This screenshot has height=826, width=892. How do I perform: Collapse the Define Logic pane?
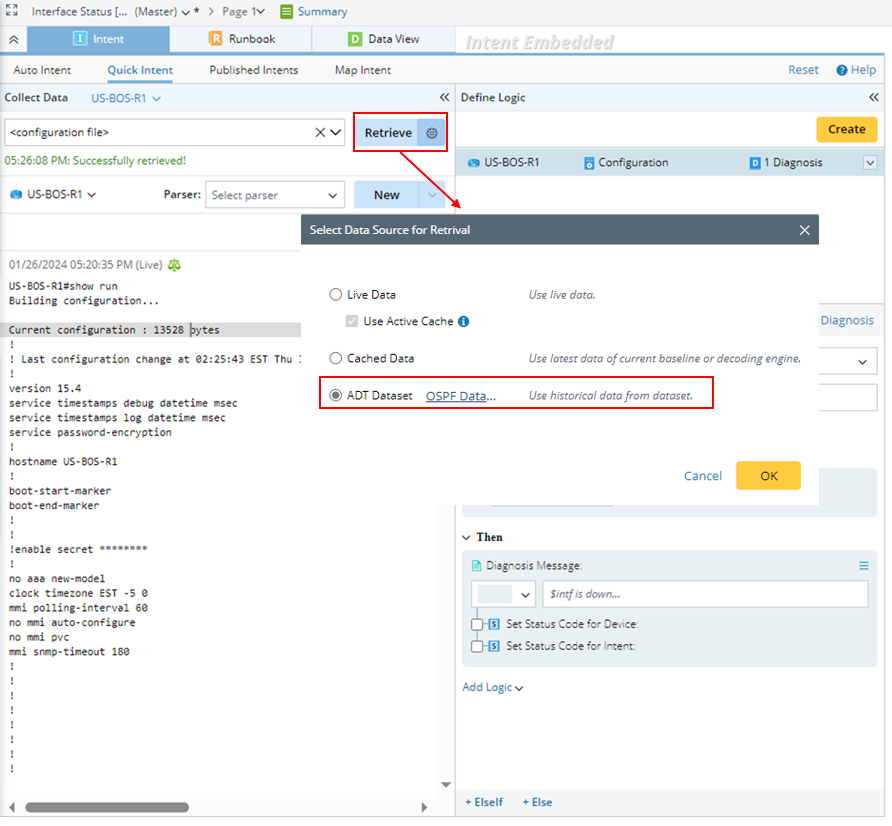click(875, 98)
